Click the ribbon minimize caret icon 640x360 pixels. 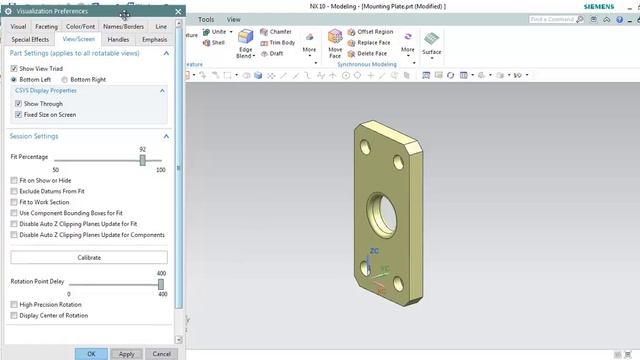click(x=607, y=20)
